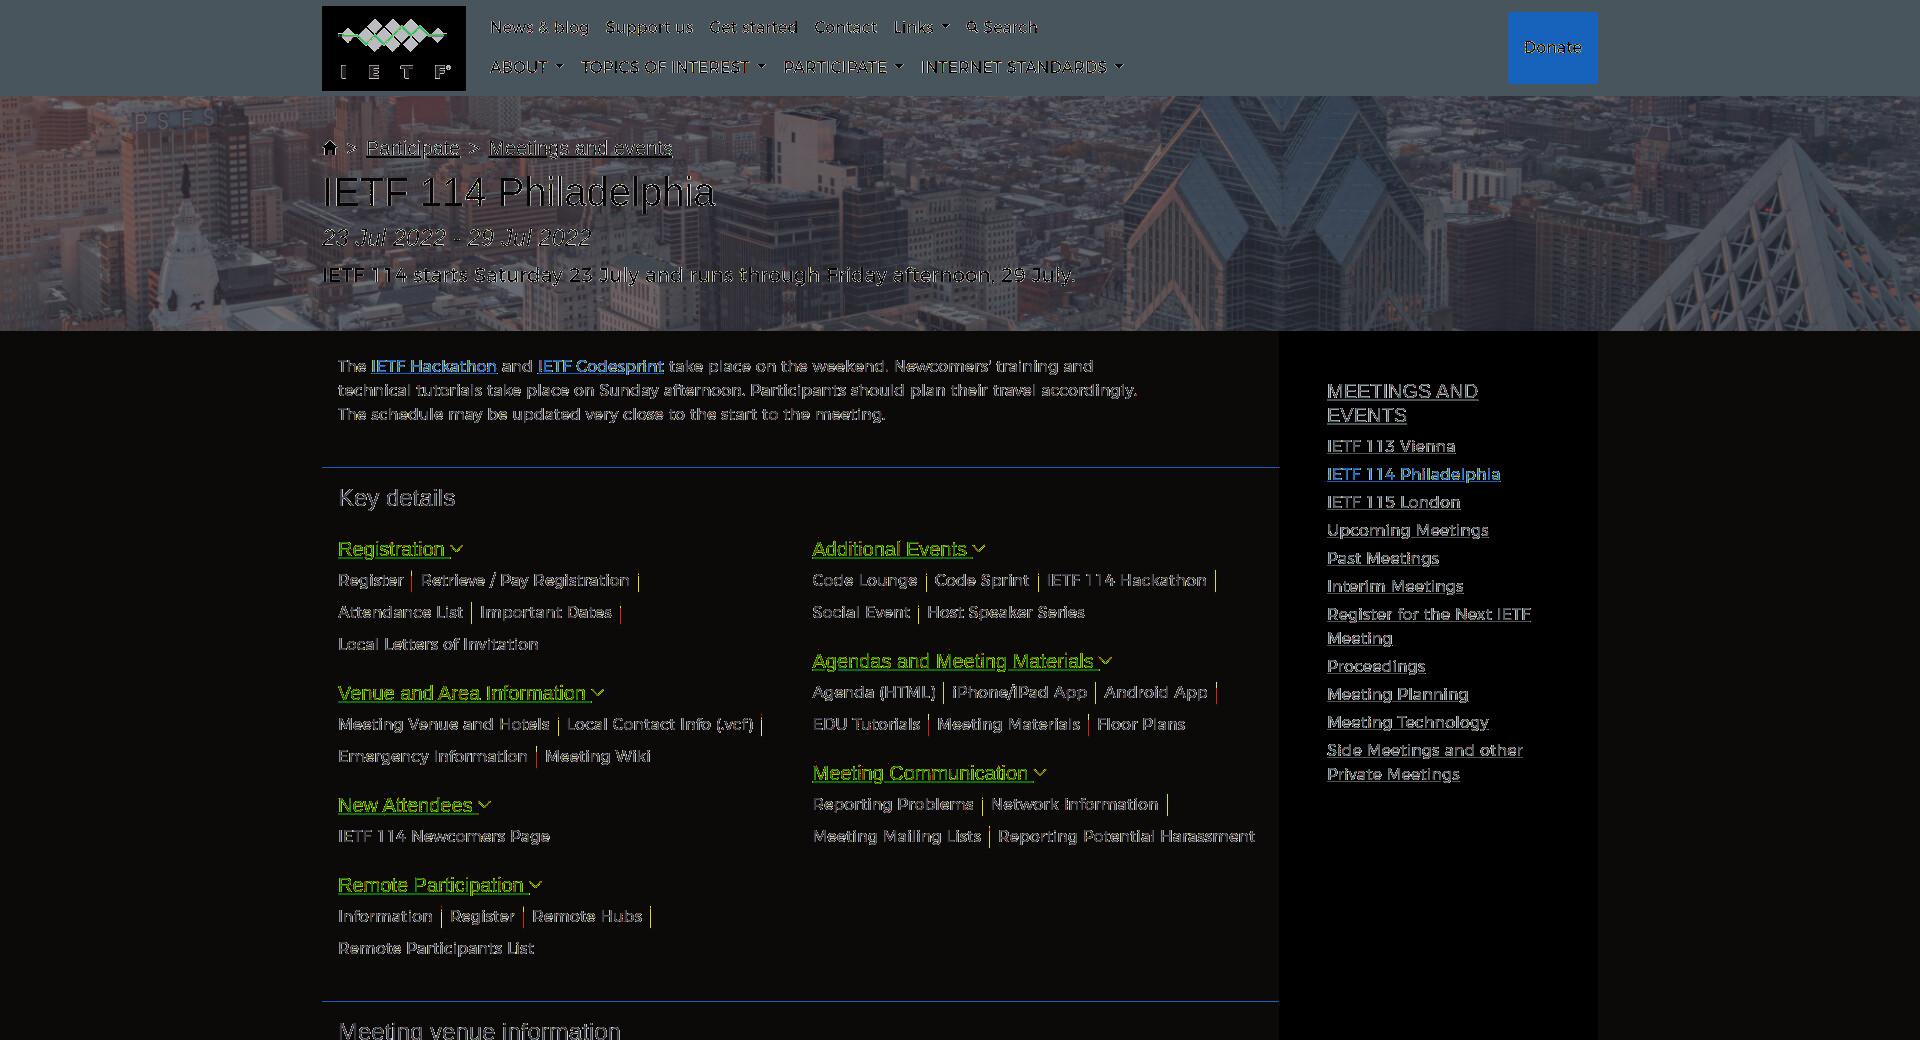Screen dimensions: 1920x1040
Task: Collapse Venue and Area Information section
Action: pos(471,693)
